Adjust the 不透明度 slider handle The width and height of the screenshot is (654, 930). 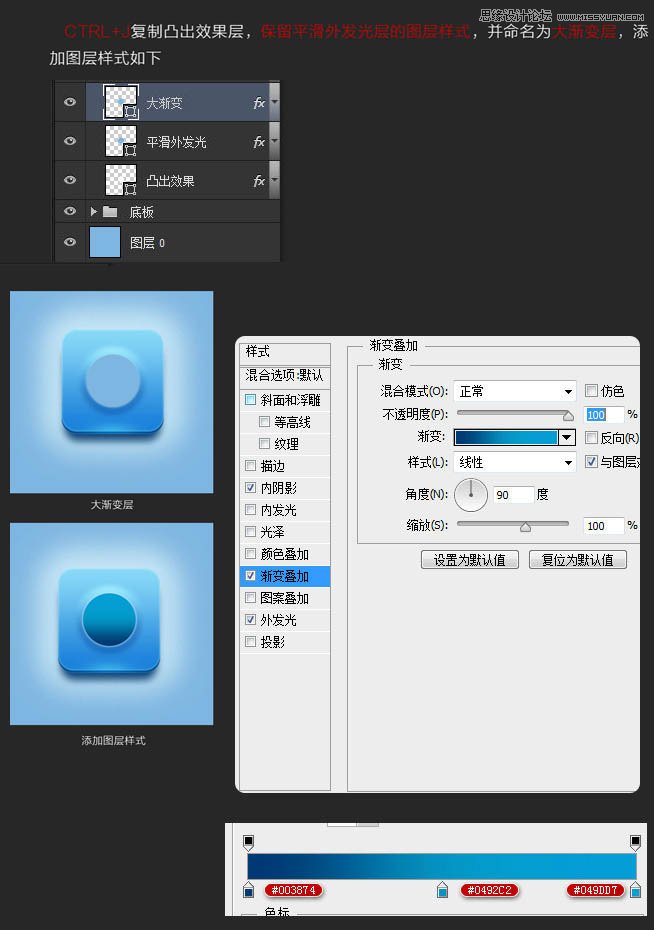pos(568,415)
